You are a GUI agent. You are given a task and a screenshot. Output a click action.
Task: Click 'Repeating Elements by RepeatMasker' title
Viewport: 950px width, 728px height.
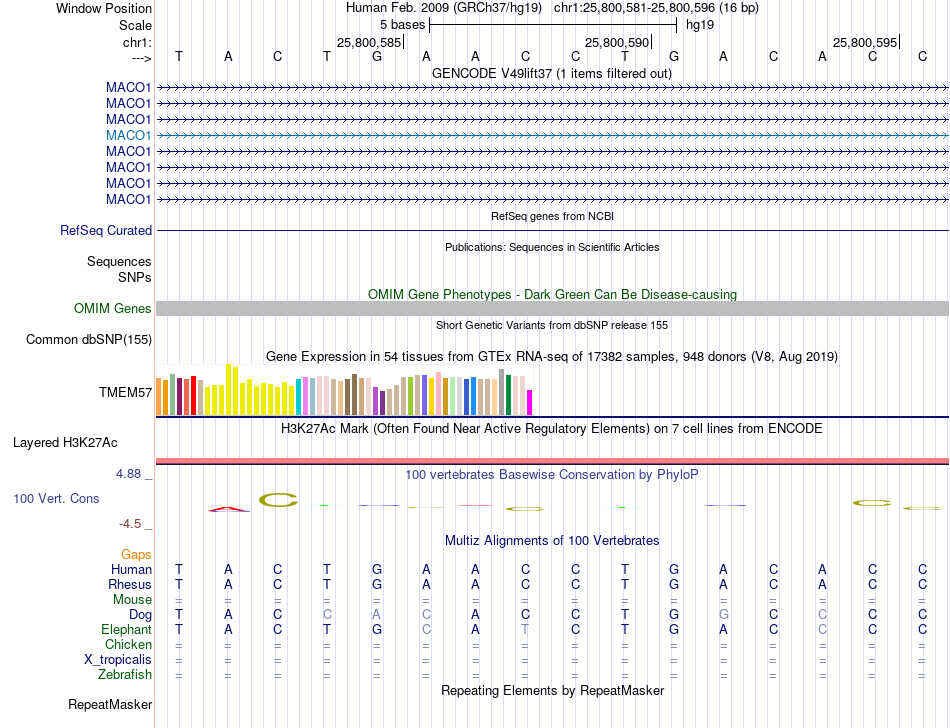pos(552,691)
